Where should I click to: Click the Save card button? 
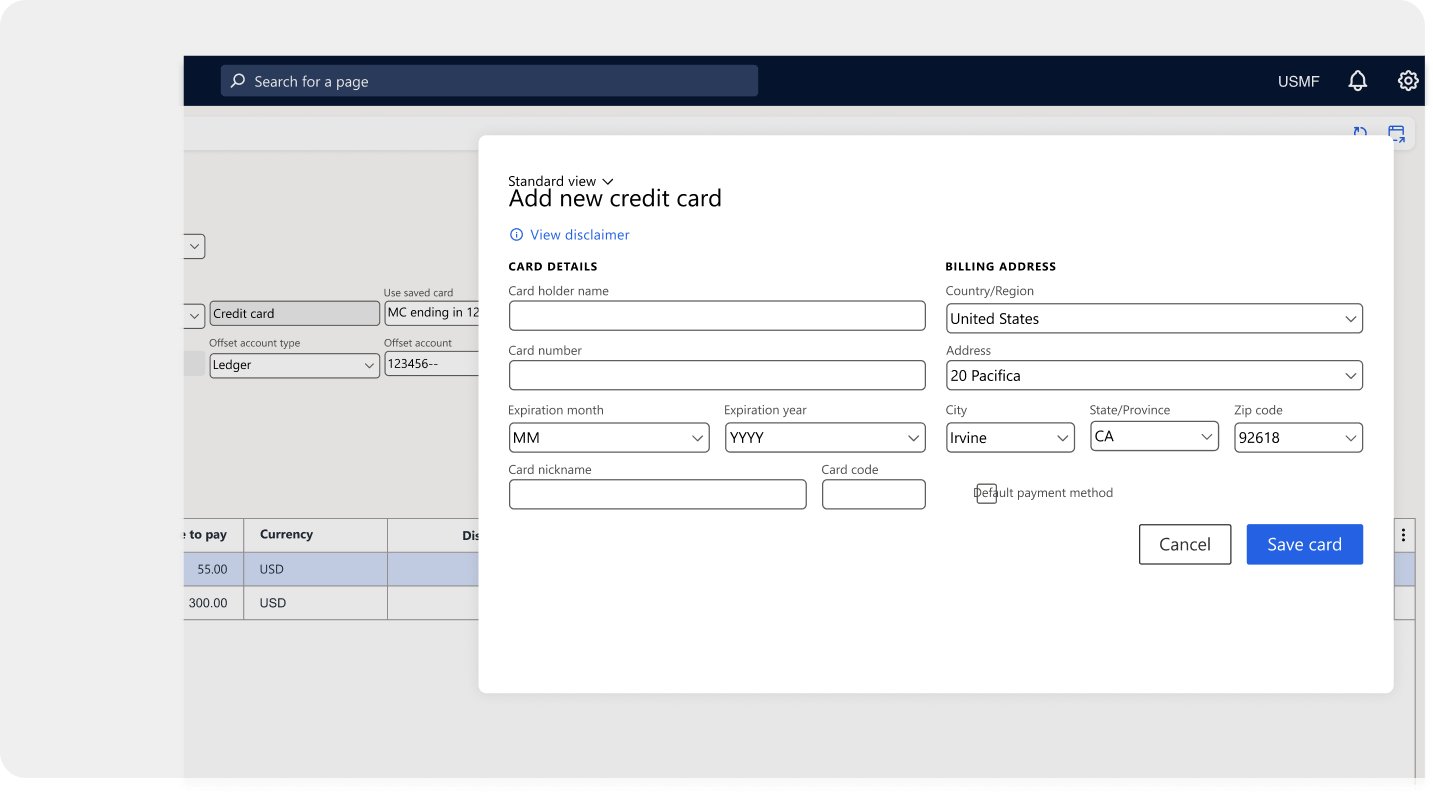click(1304, 544)
